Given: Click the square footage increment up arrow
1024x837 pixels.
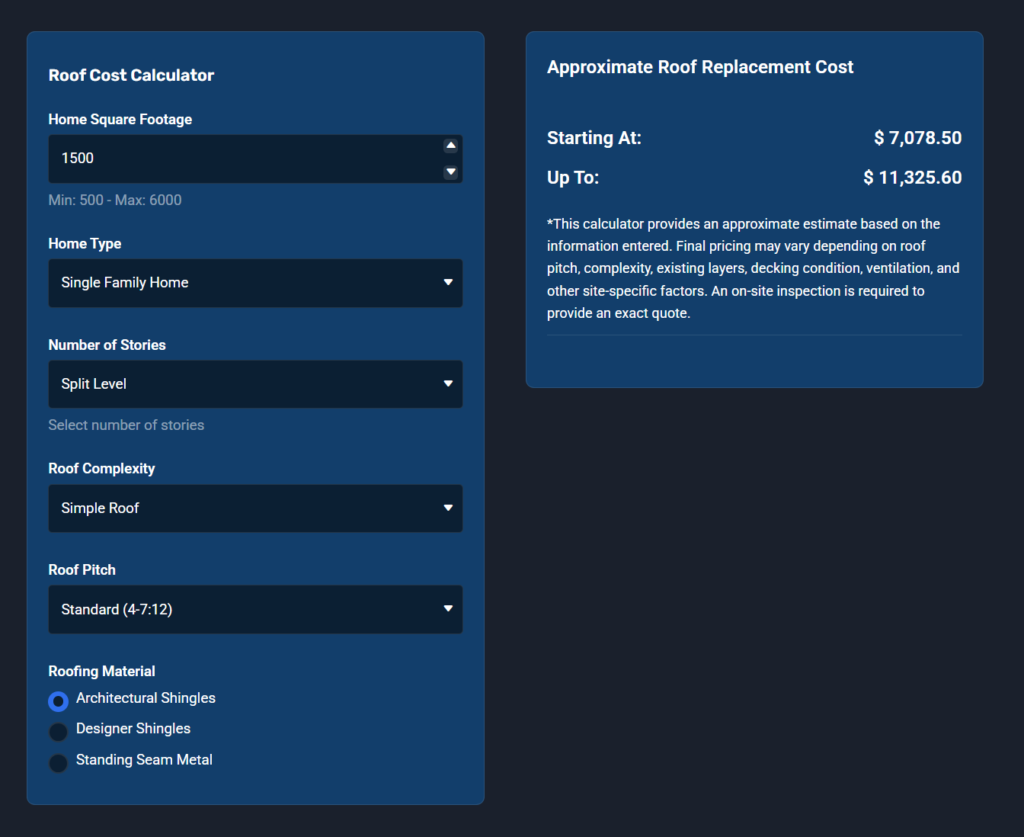Looking at the screenshot, I should point(451,146).
